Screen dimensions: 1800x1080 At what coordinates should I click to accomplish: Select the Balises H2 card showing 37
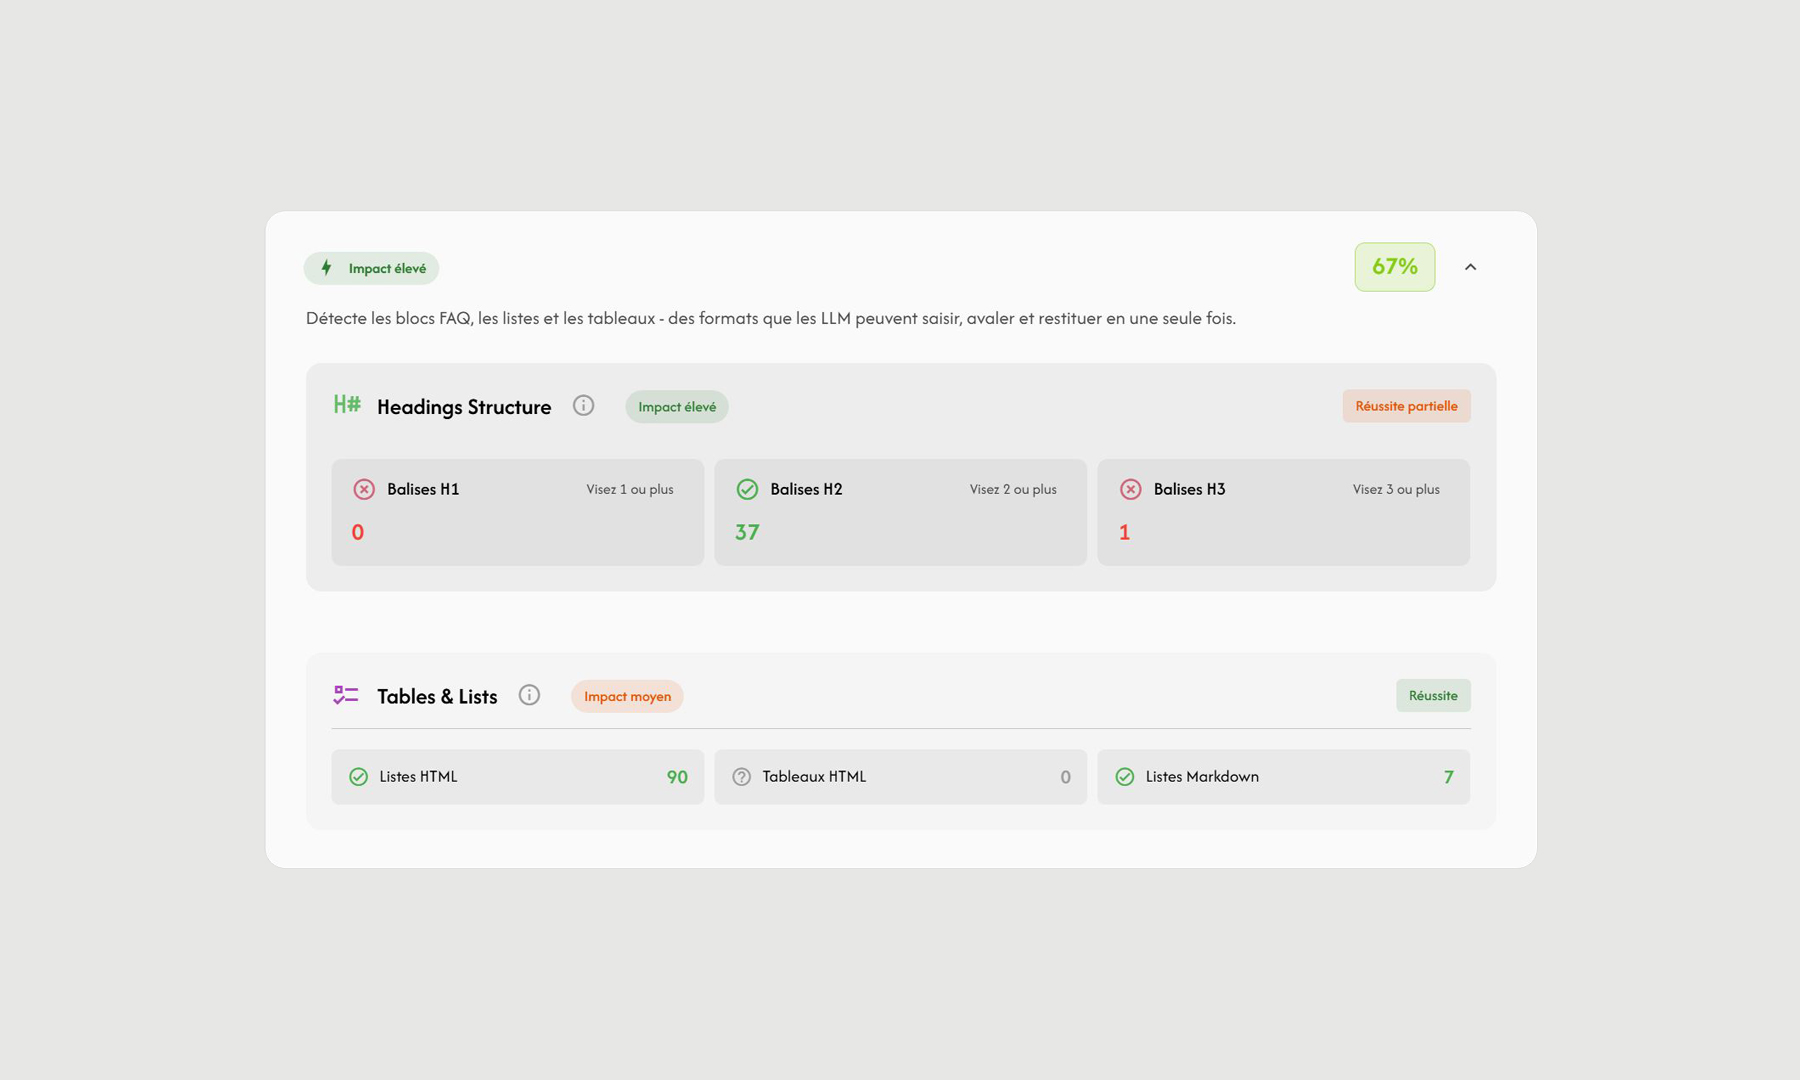[900, 512]
